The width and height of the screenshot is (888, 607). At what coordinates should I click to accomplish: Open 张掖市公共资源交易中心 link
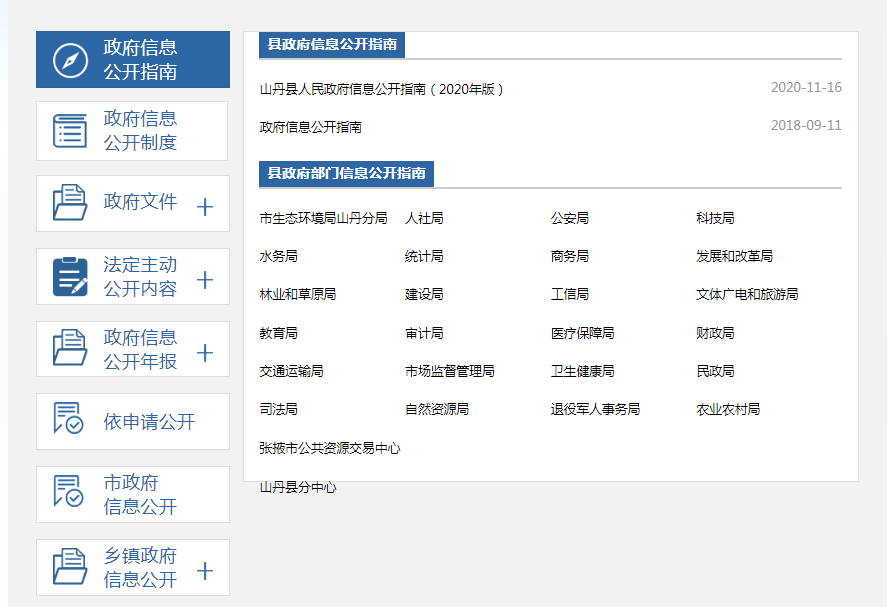330,448
